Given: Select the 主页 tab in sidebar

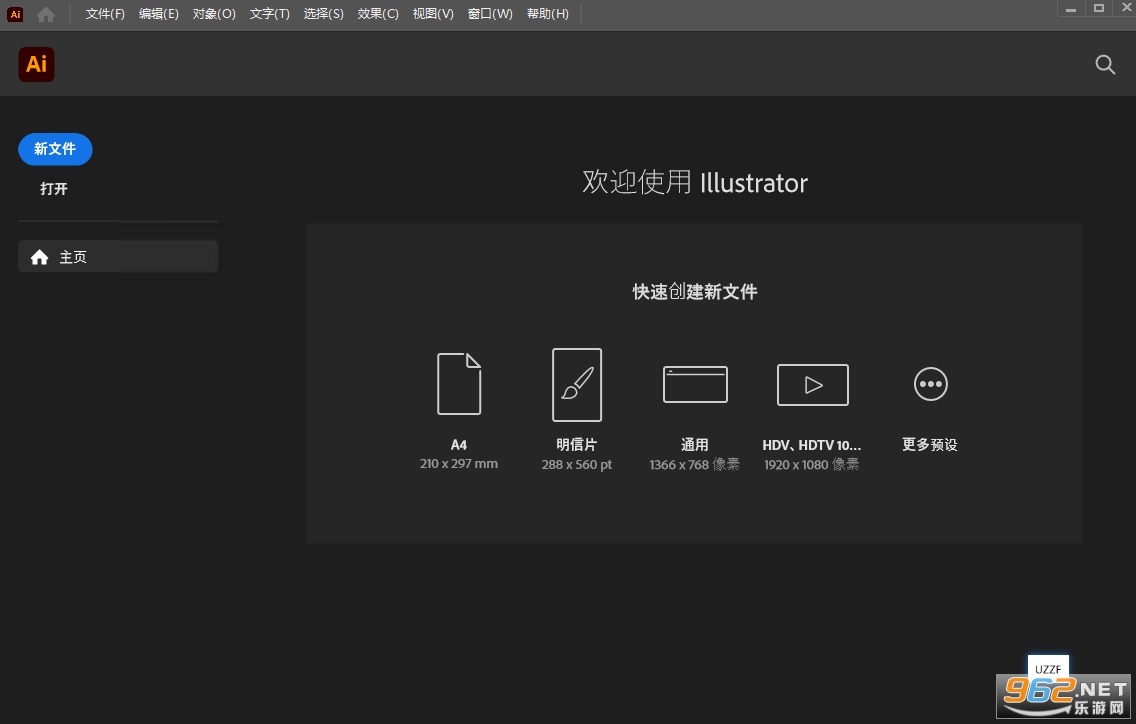Looking at the screenshot, I should pyautogui.click(x=118, y=257).
